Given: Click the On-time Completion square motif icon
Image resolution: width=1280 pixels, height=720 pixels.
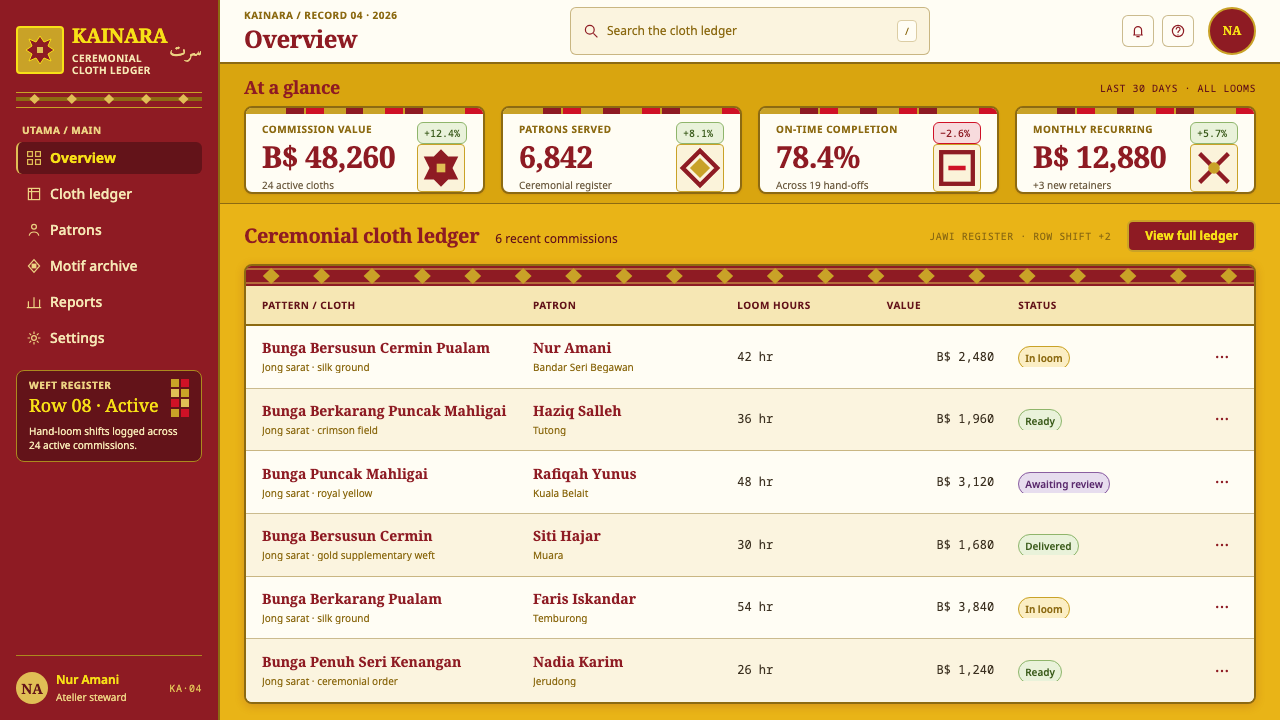Looking at the screenshot, I should point(957,168).
